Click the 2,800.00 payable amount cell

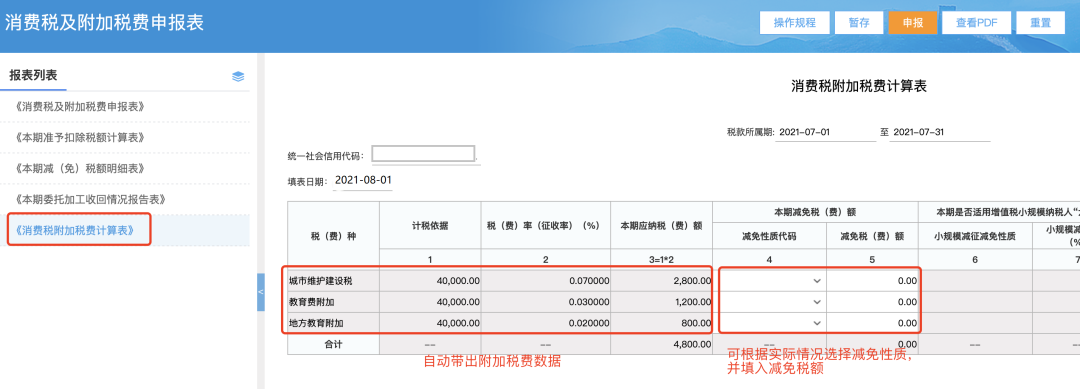[662, 281]
